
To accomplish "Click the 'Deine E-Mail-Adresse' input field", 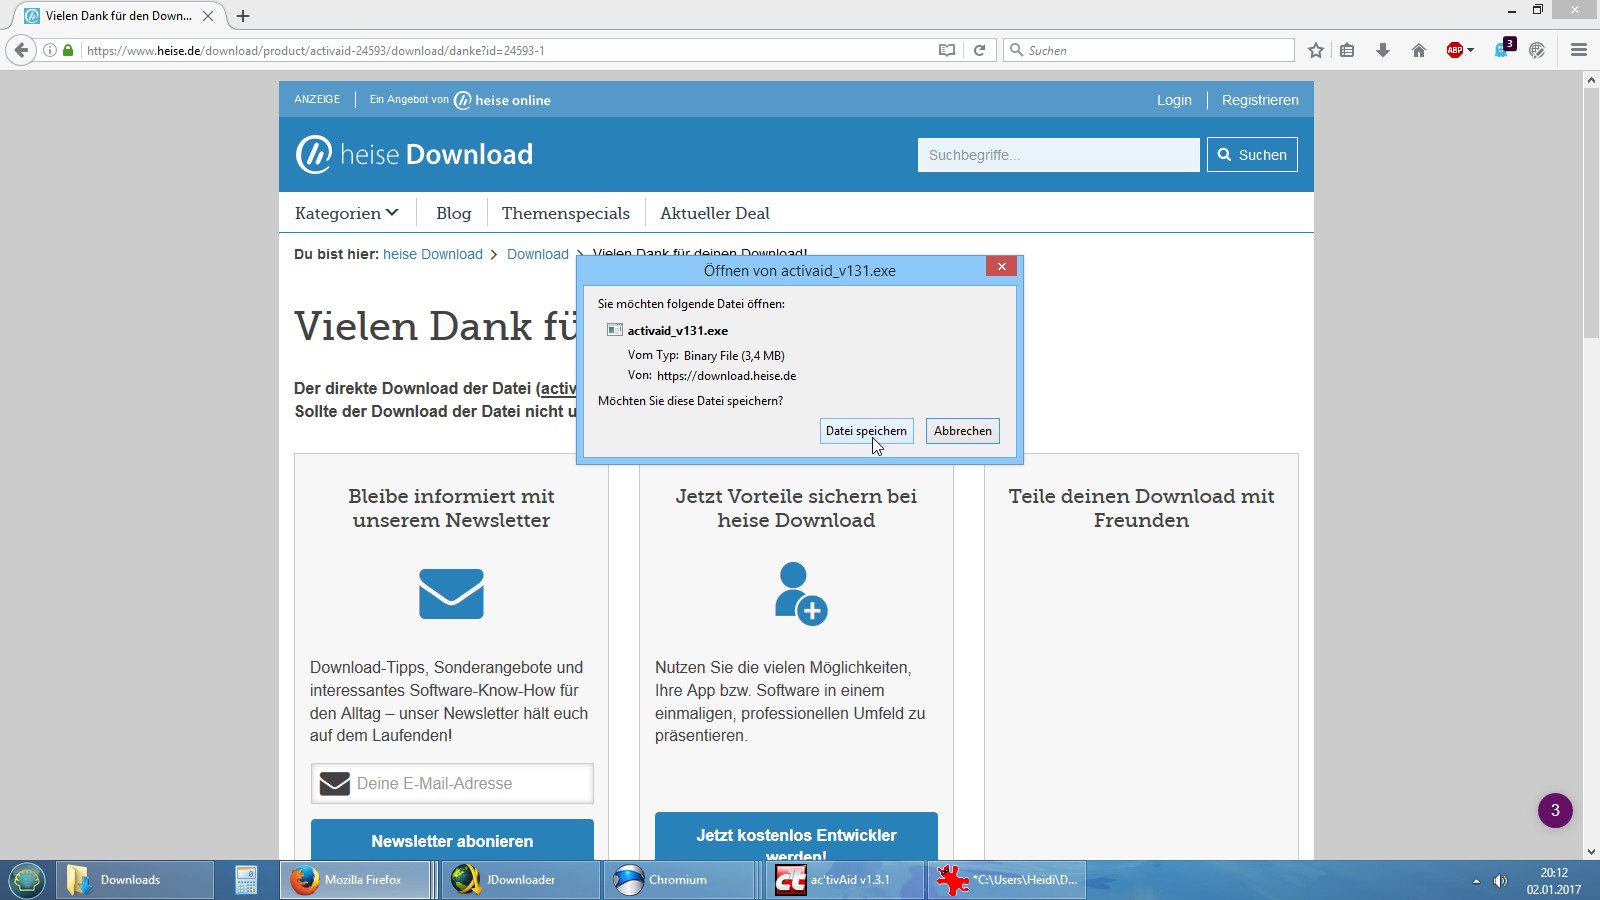I will pyautogui.click(x=452, y=784).
